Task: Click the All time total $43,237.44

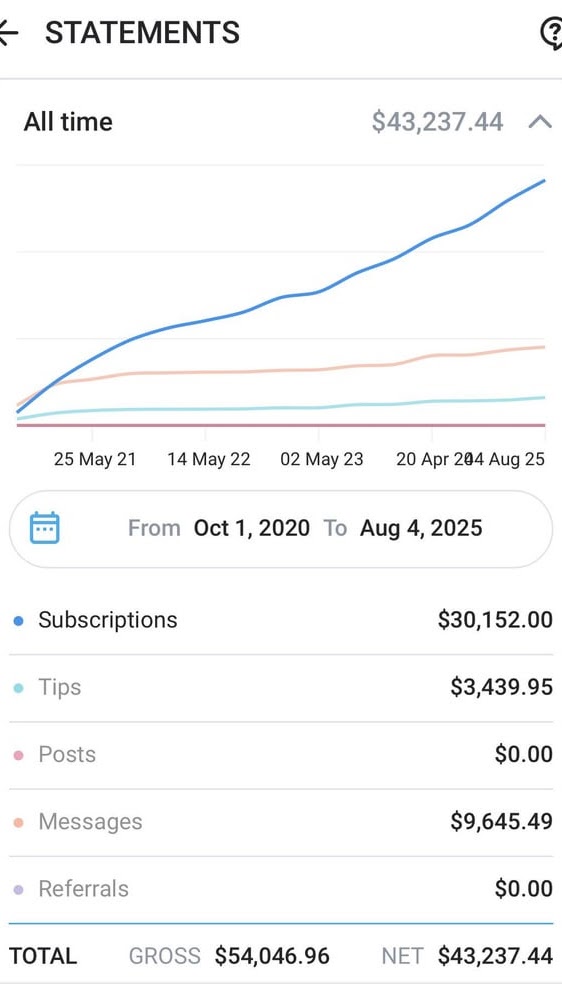Action: 437,122
